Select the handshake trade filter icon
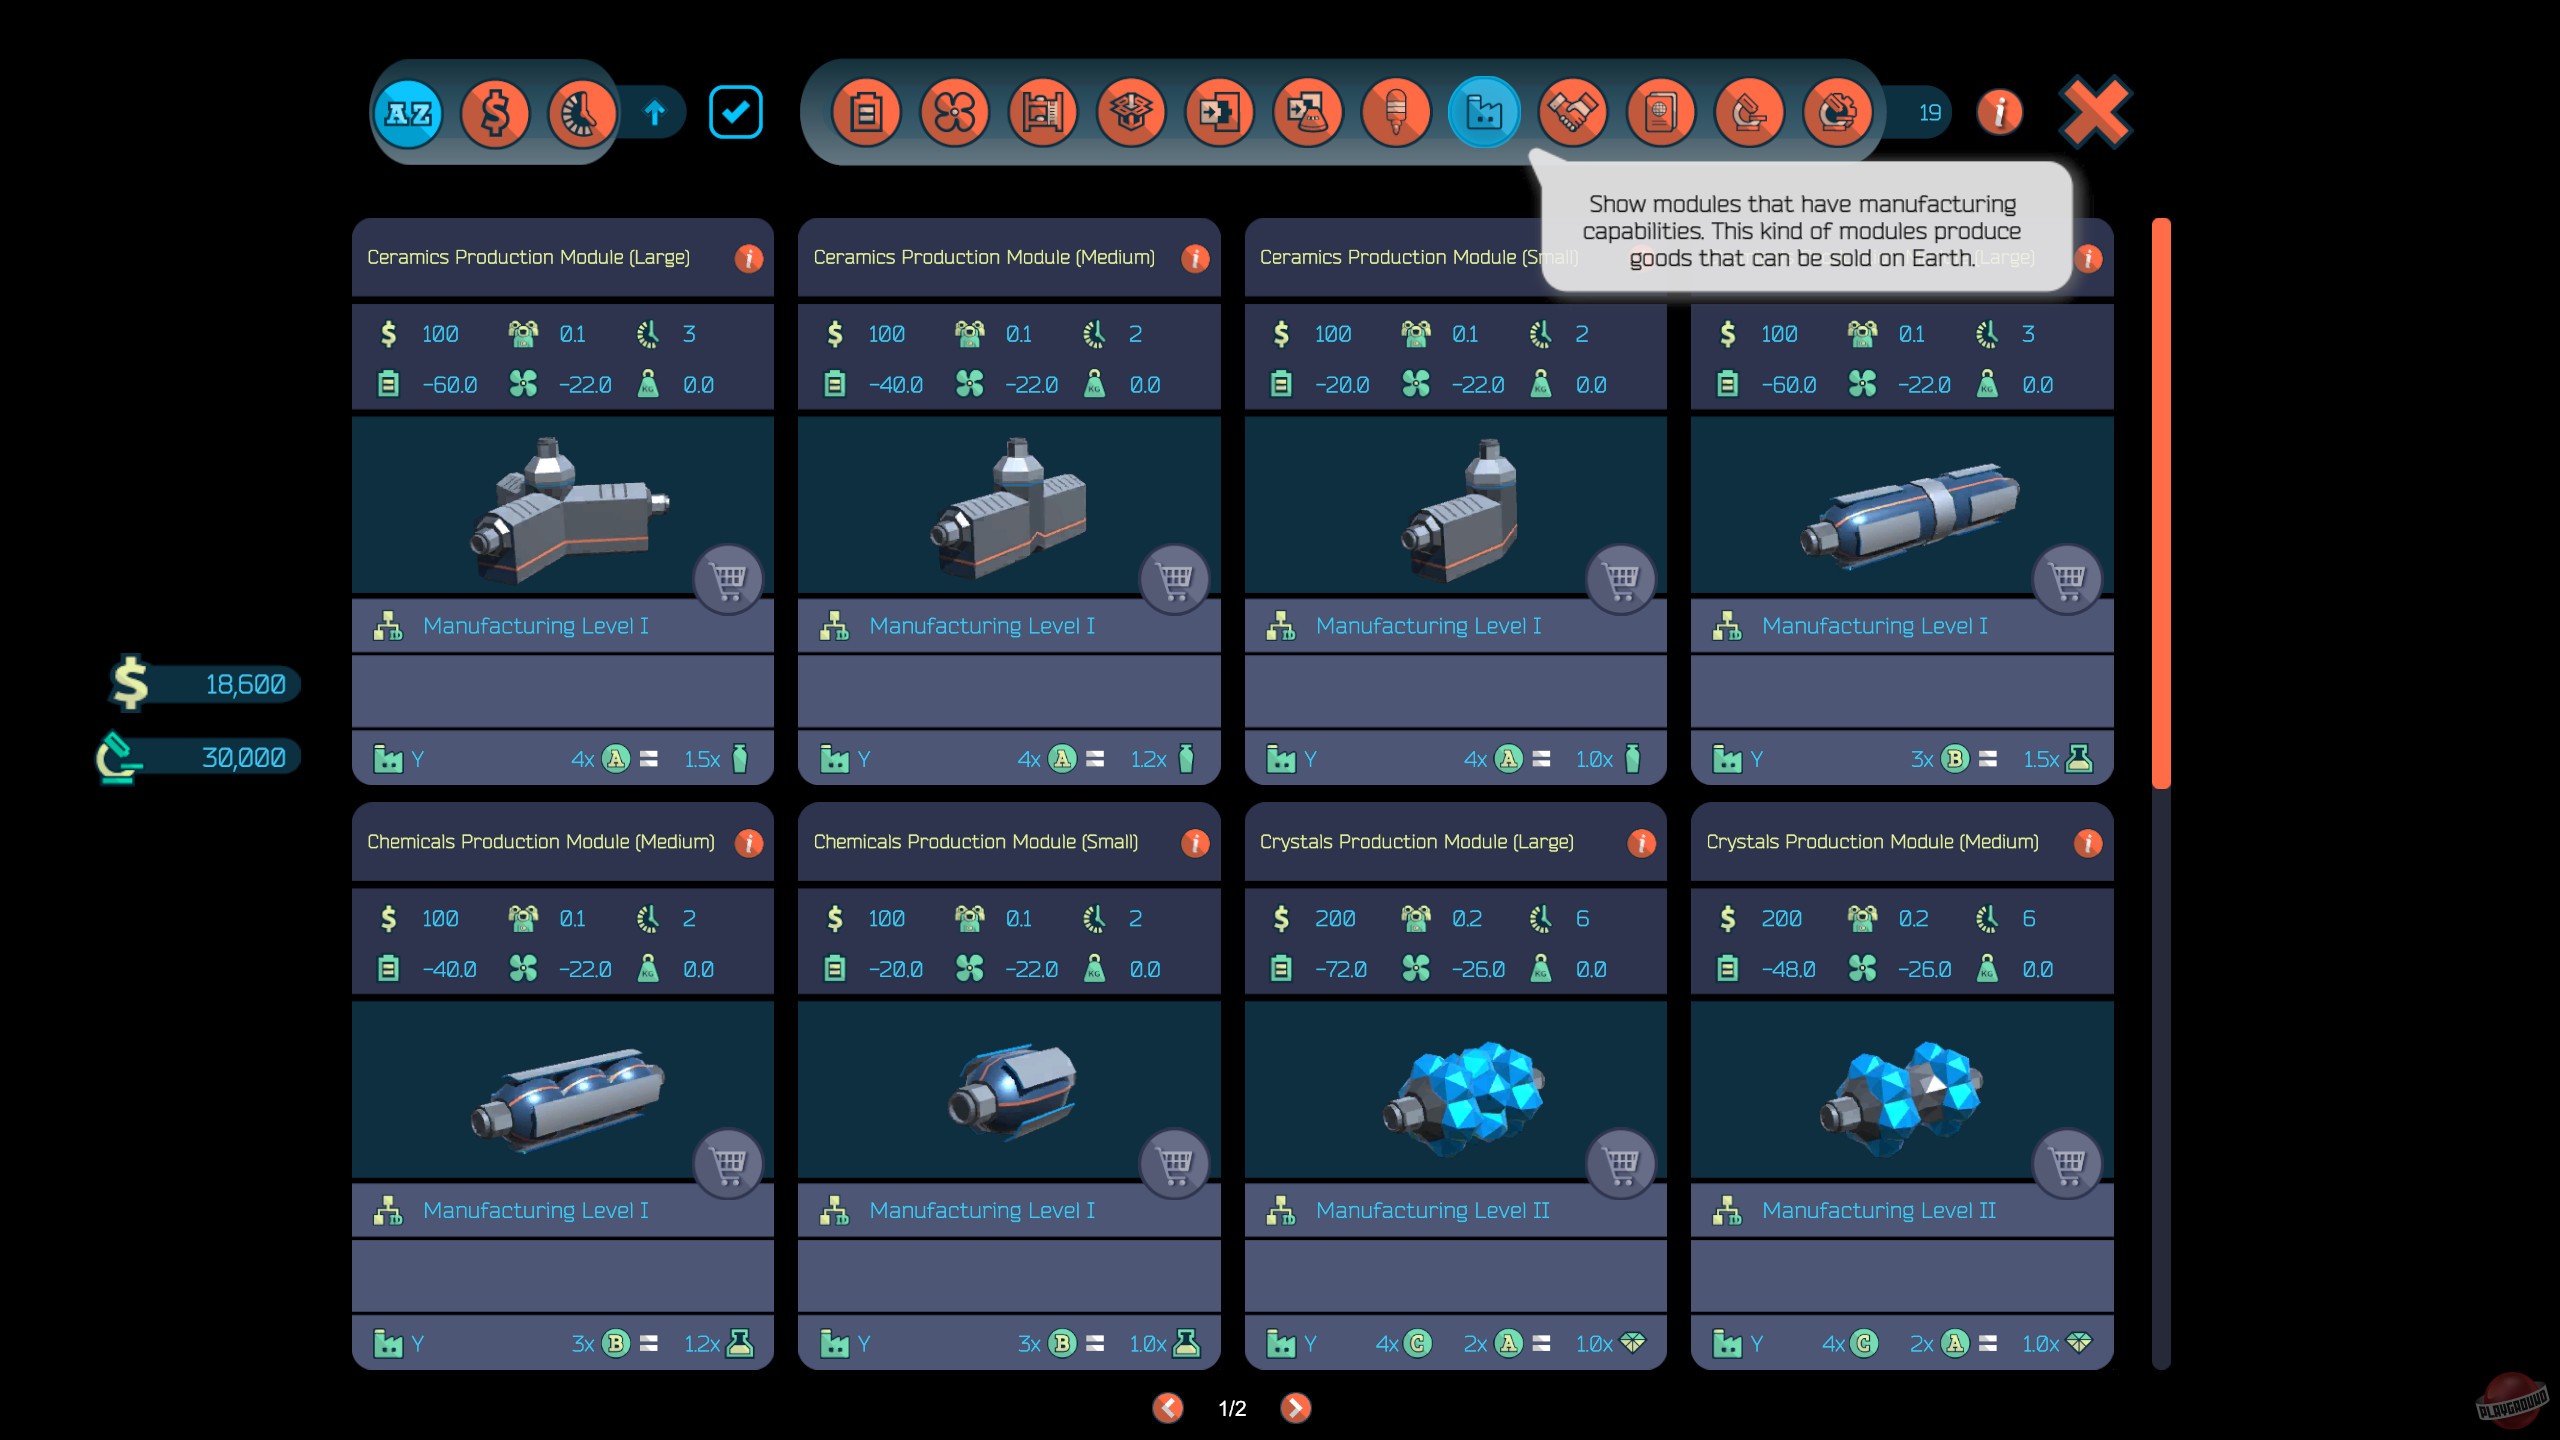 tap(1574, 112)
